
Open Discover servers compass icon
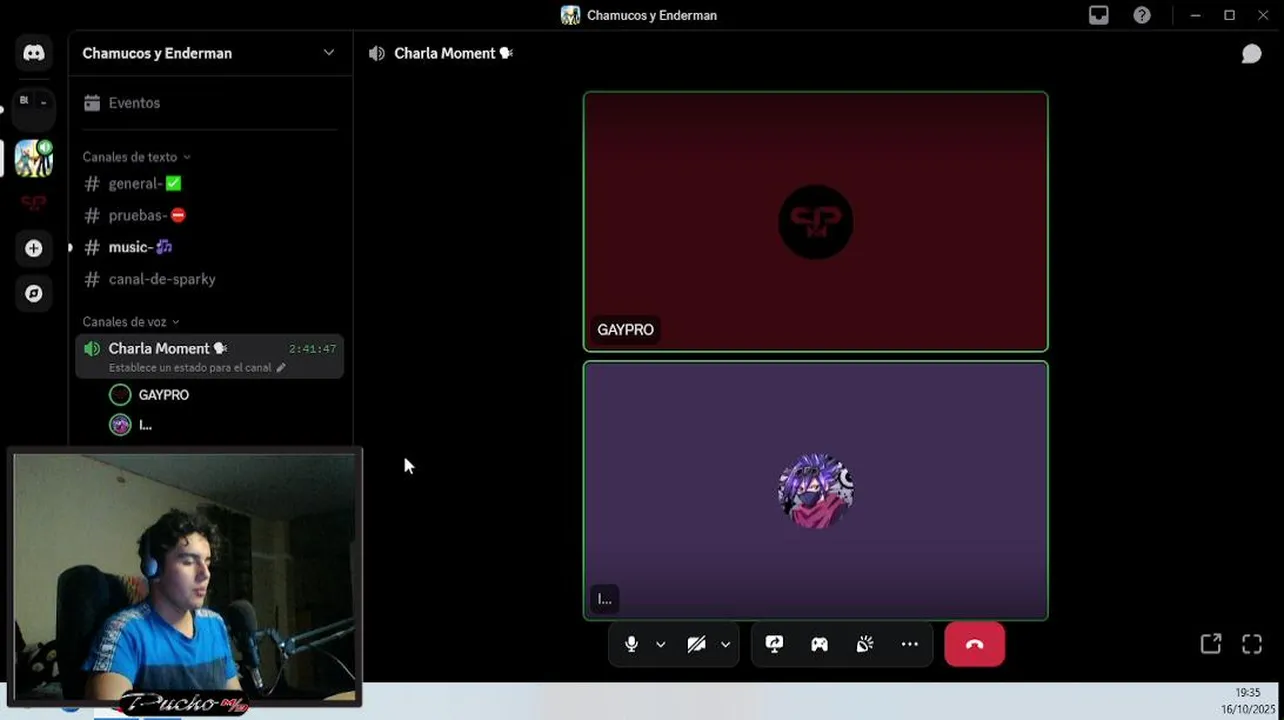pos(34,294)
